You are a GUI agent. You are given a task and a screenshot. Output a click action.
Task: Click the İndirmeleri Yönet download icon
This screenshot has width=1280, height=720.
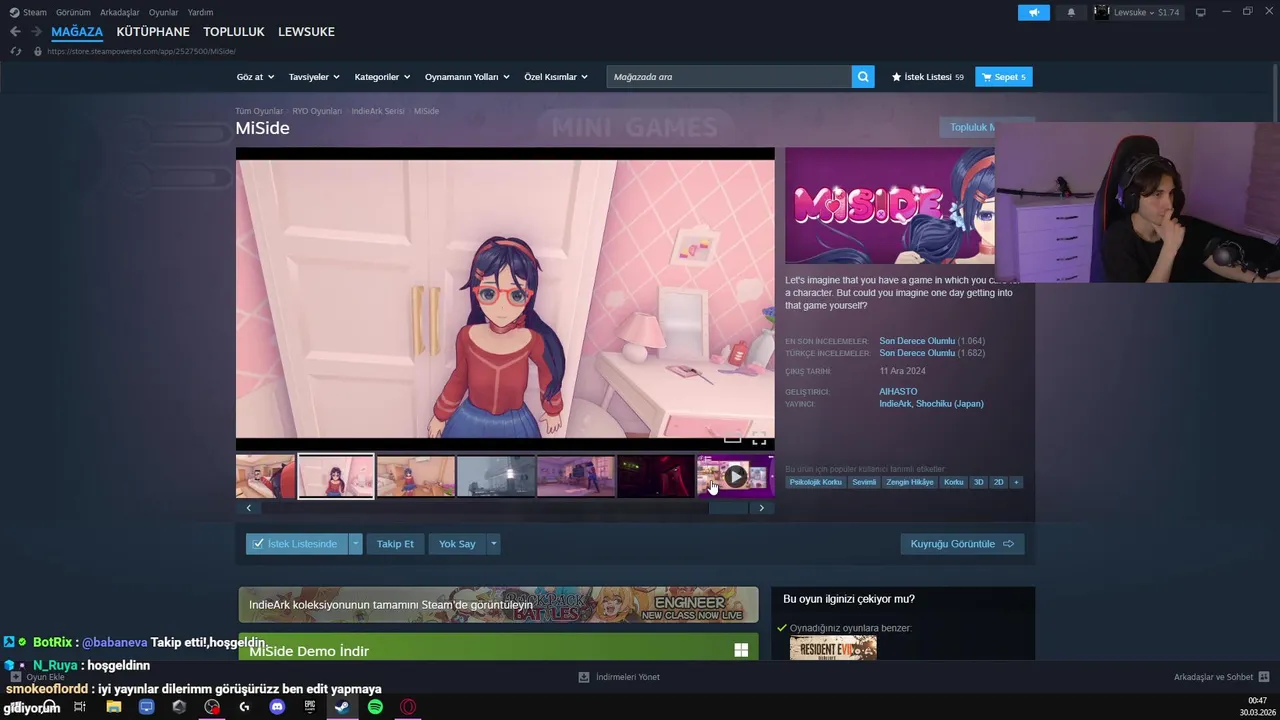click(584, 677)
